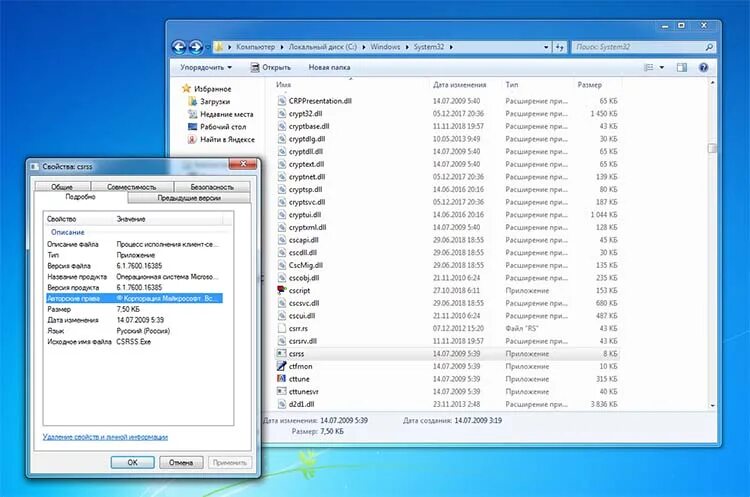Click Компьютер in the address breadcrumb
The height and width of the screenshot is (497, 750).
click(x=255, y=47)
